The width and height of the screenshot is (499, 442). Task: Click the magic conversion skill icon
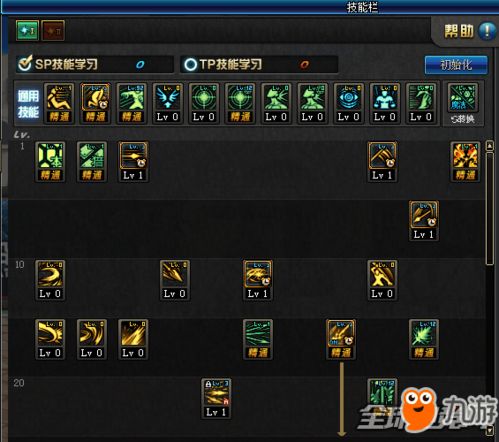[x=463, y=104]
